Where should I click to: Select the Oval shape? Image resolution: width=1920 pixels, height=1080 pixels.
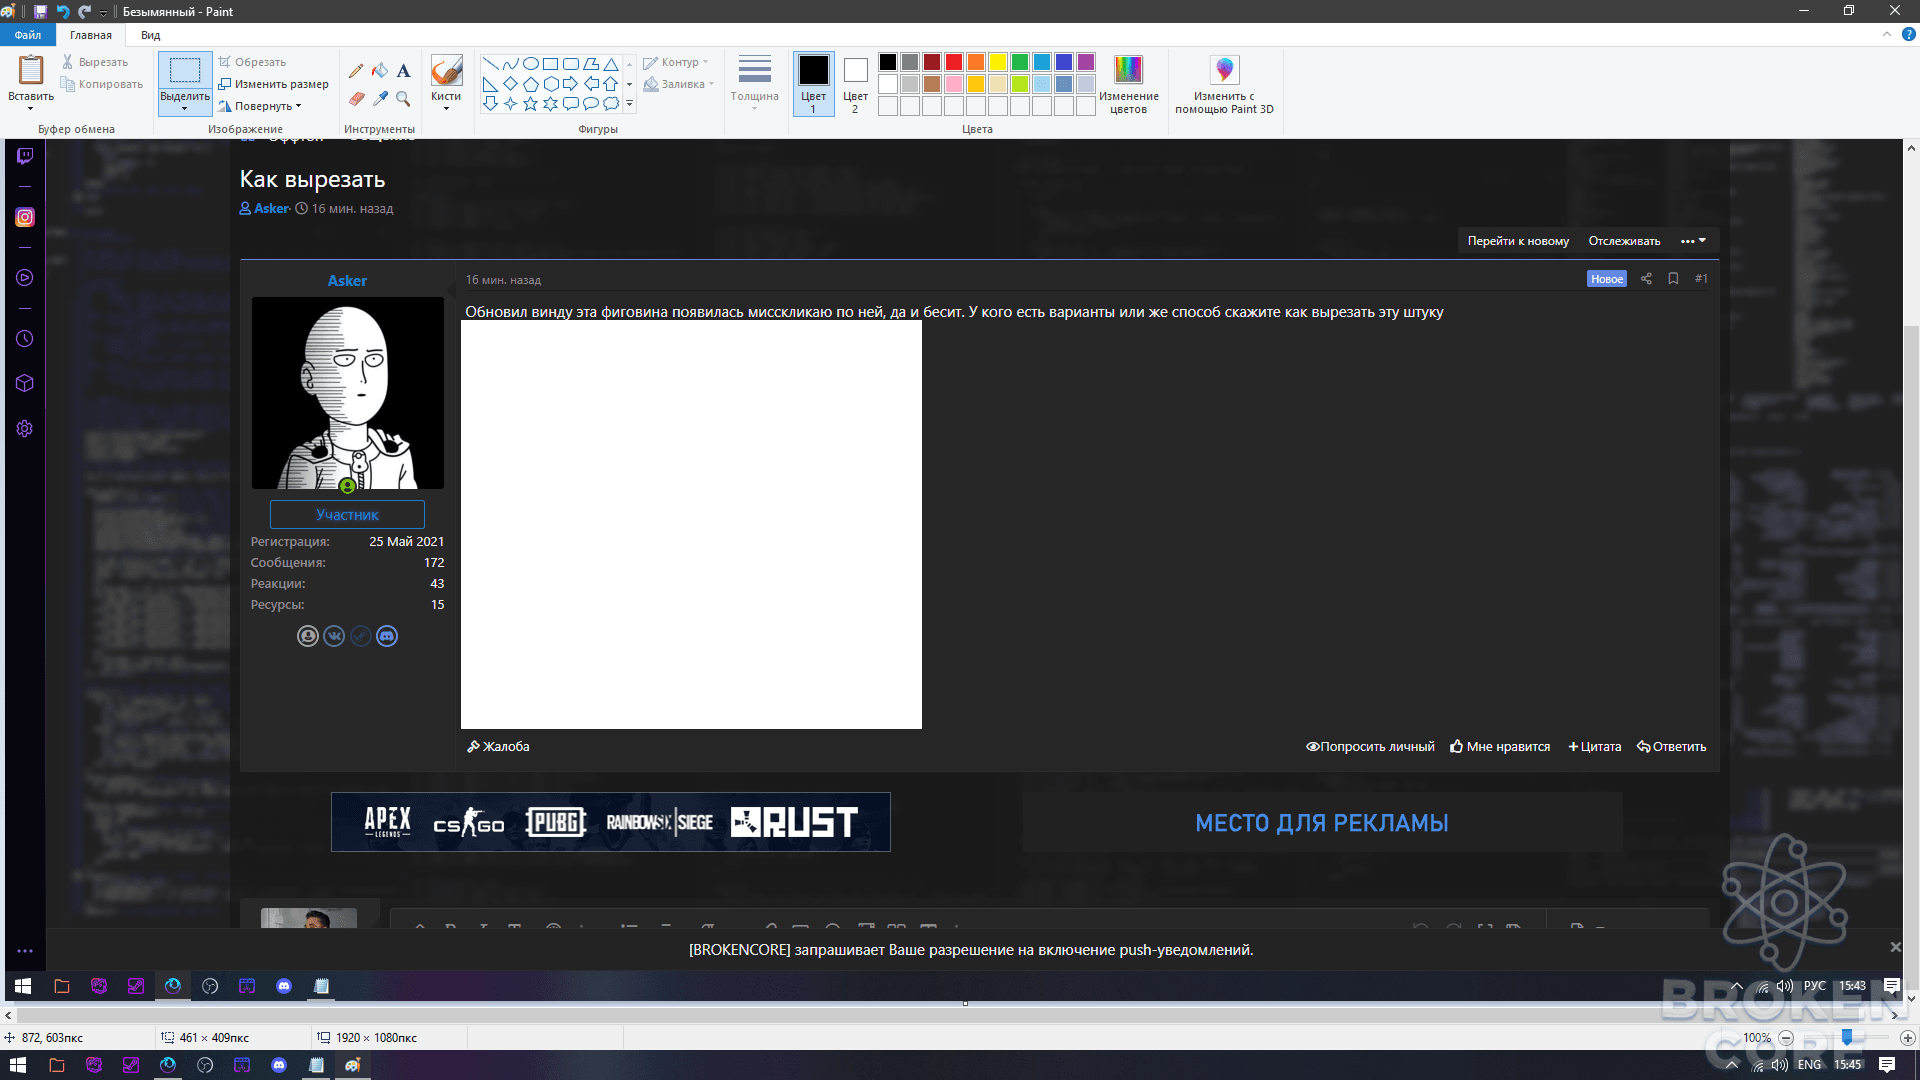530,64
